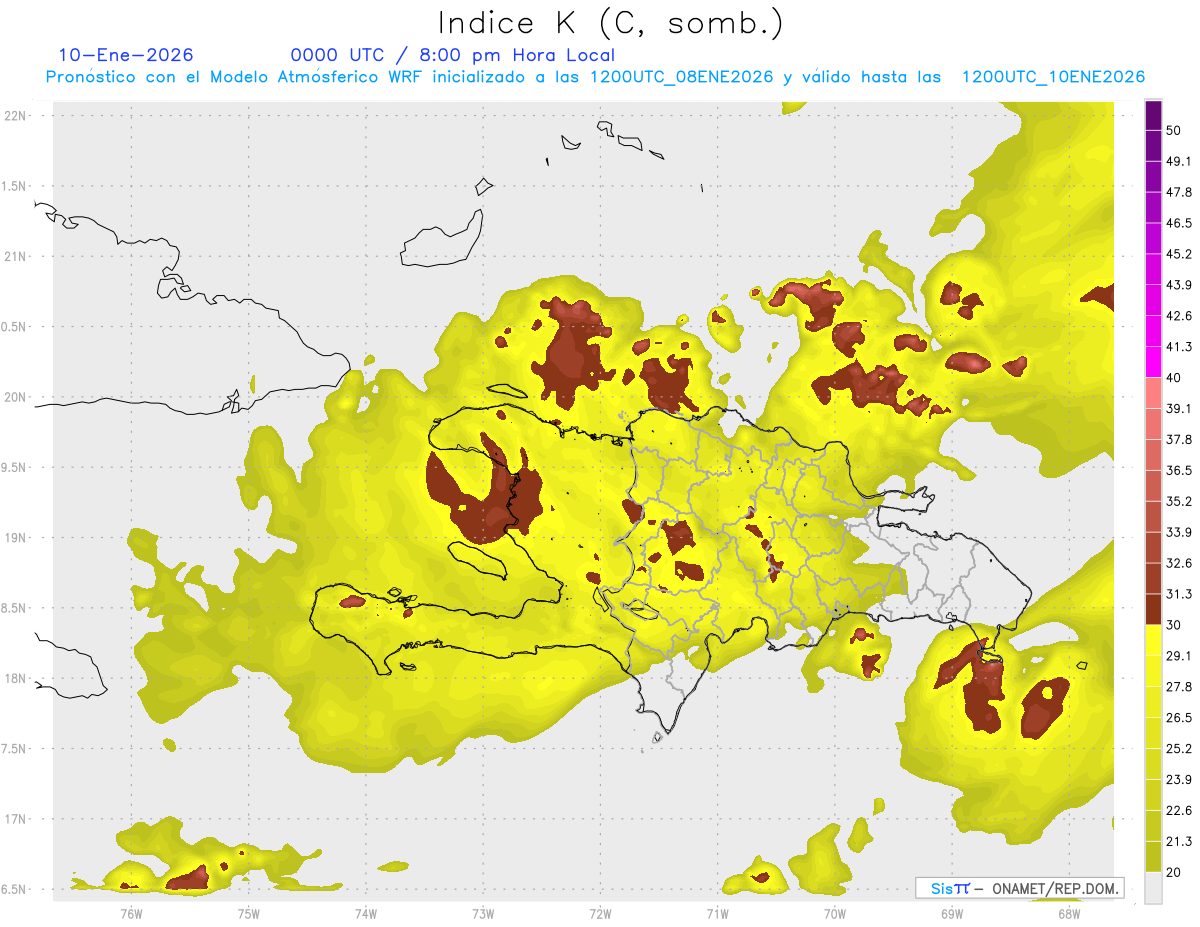The image size is (1200, 927).
Task: Click the colorbar value "46.5"
Action: tap(1178, 223)
